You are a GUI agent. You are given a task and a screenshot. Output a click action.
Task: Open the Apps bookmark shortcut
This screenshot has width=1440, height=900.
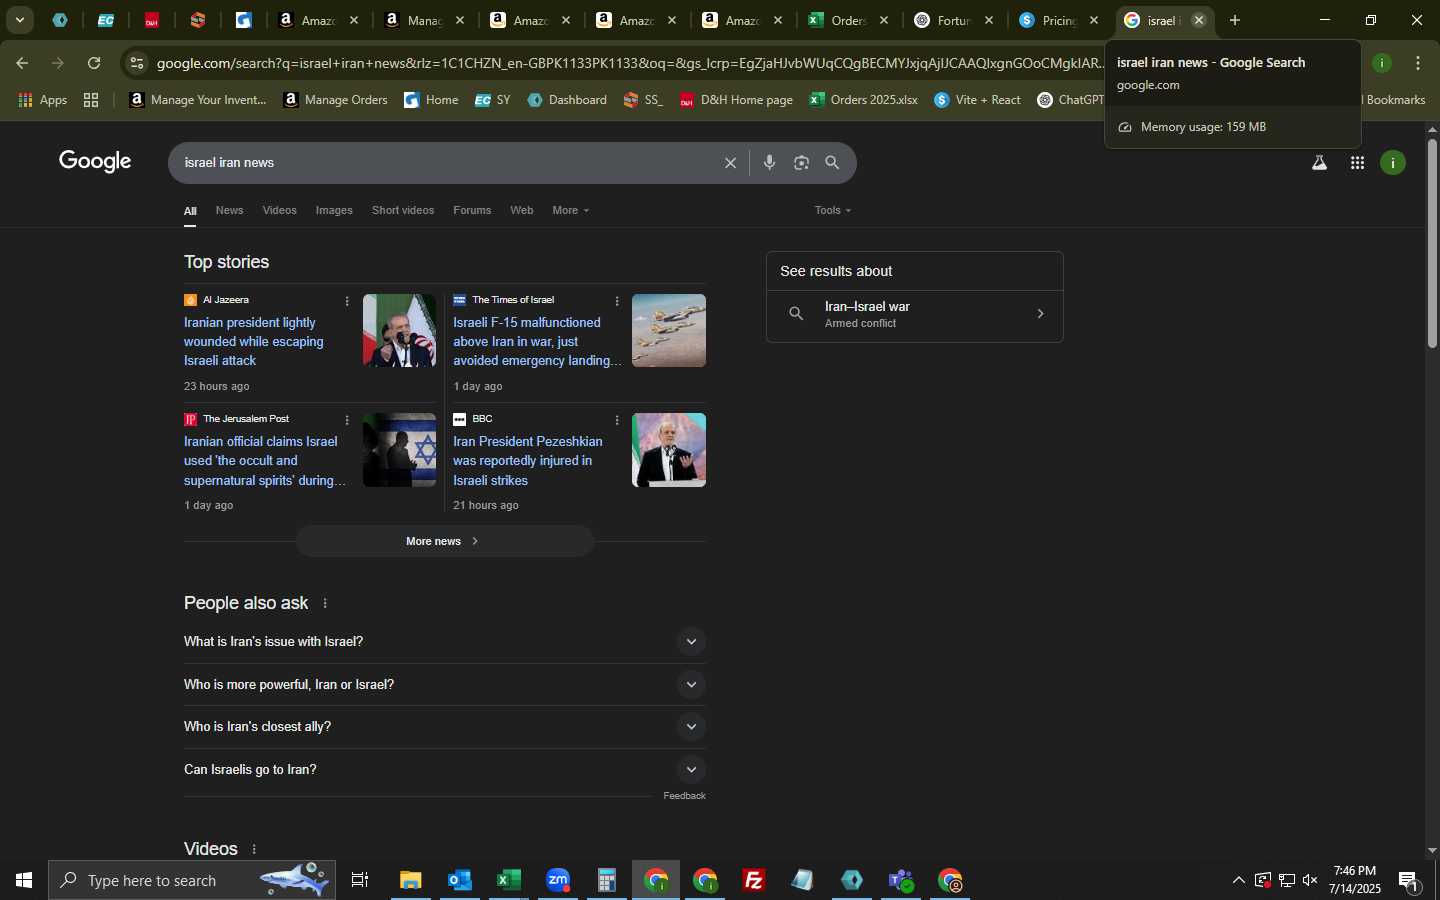[43, 100]
